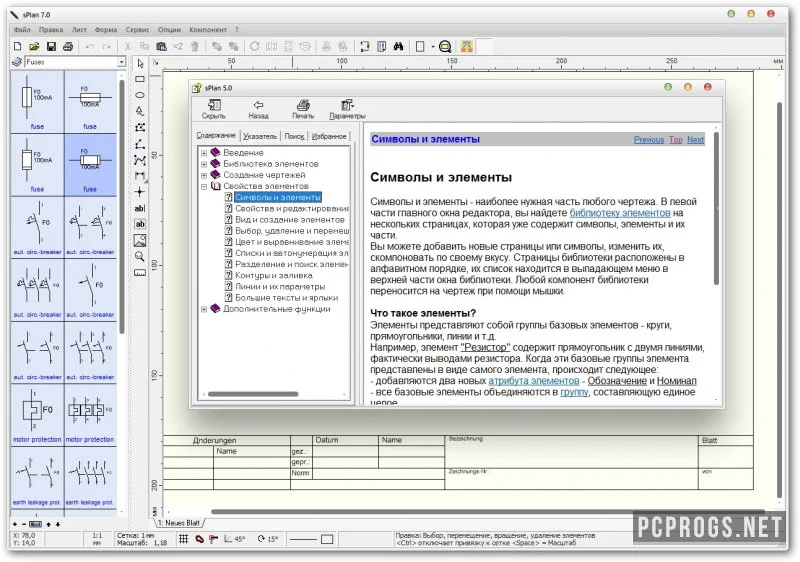Toggle the 15° rotation step in status bar
Screen dimensions: 800x562
(x=268, y=539)
